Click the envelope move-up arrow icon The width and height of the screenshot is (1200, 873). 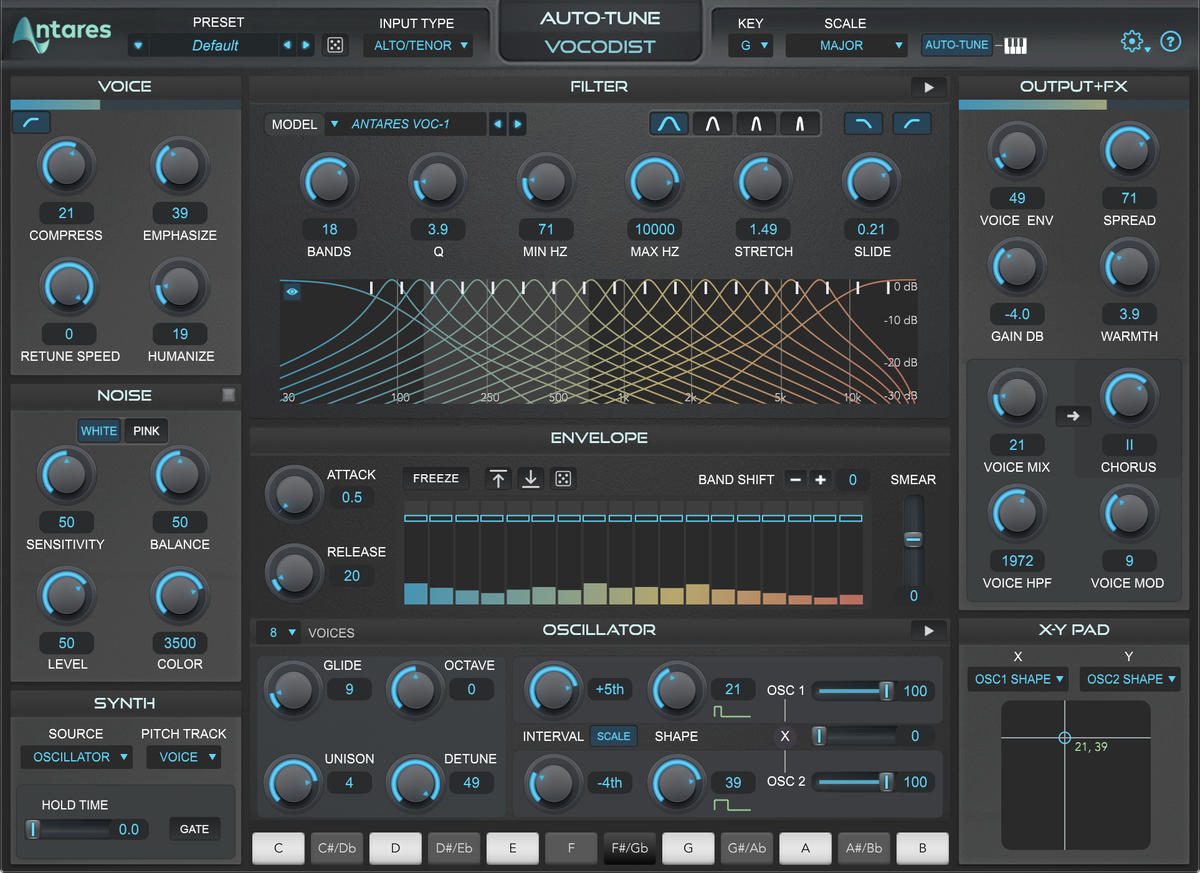point(498,479)
